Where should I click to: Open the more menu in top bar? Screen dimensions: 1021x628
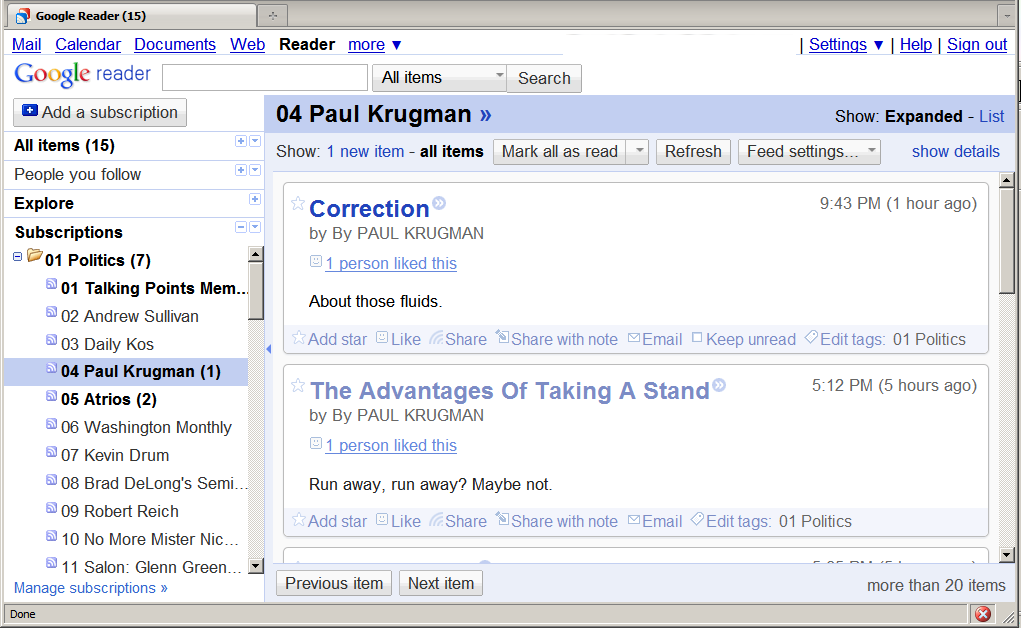pos(374,44)
